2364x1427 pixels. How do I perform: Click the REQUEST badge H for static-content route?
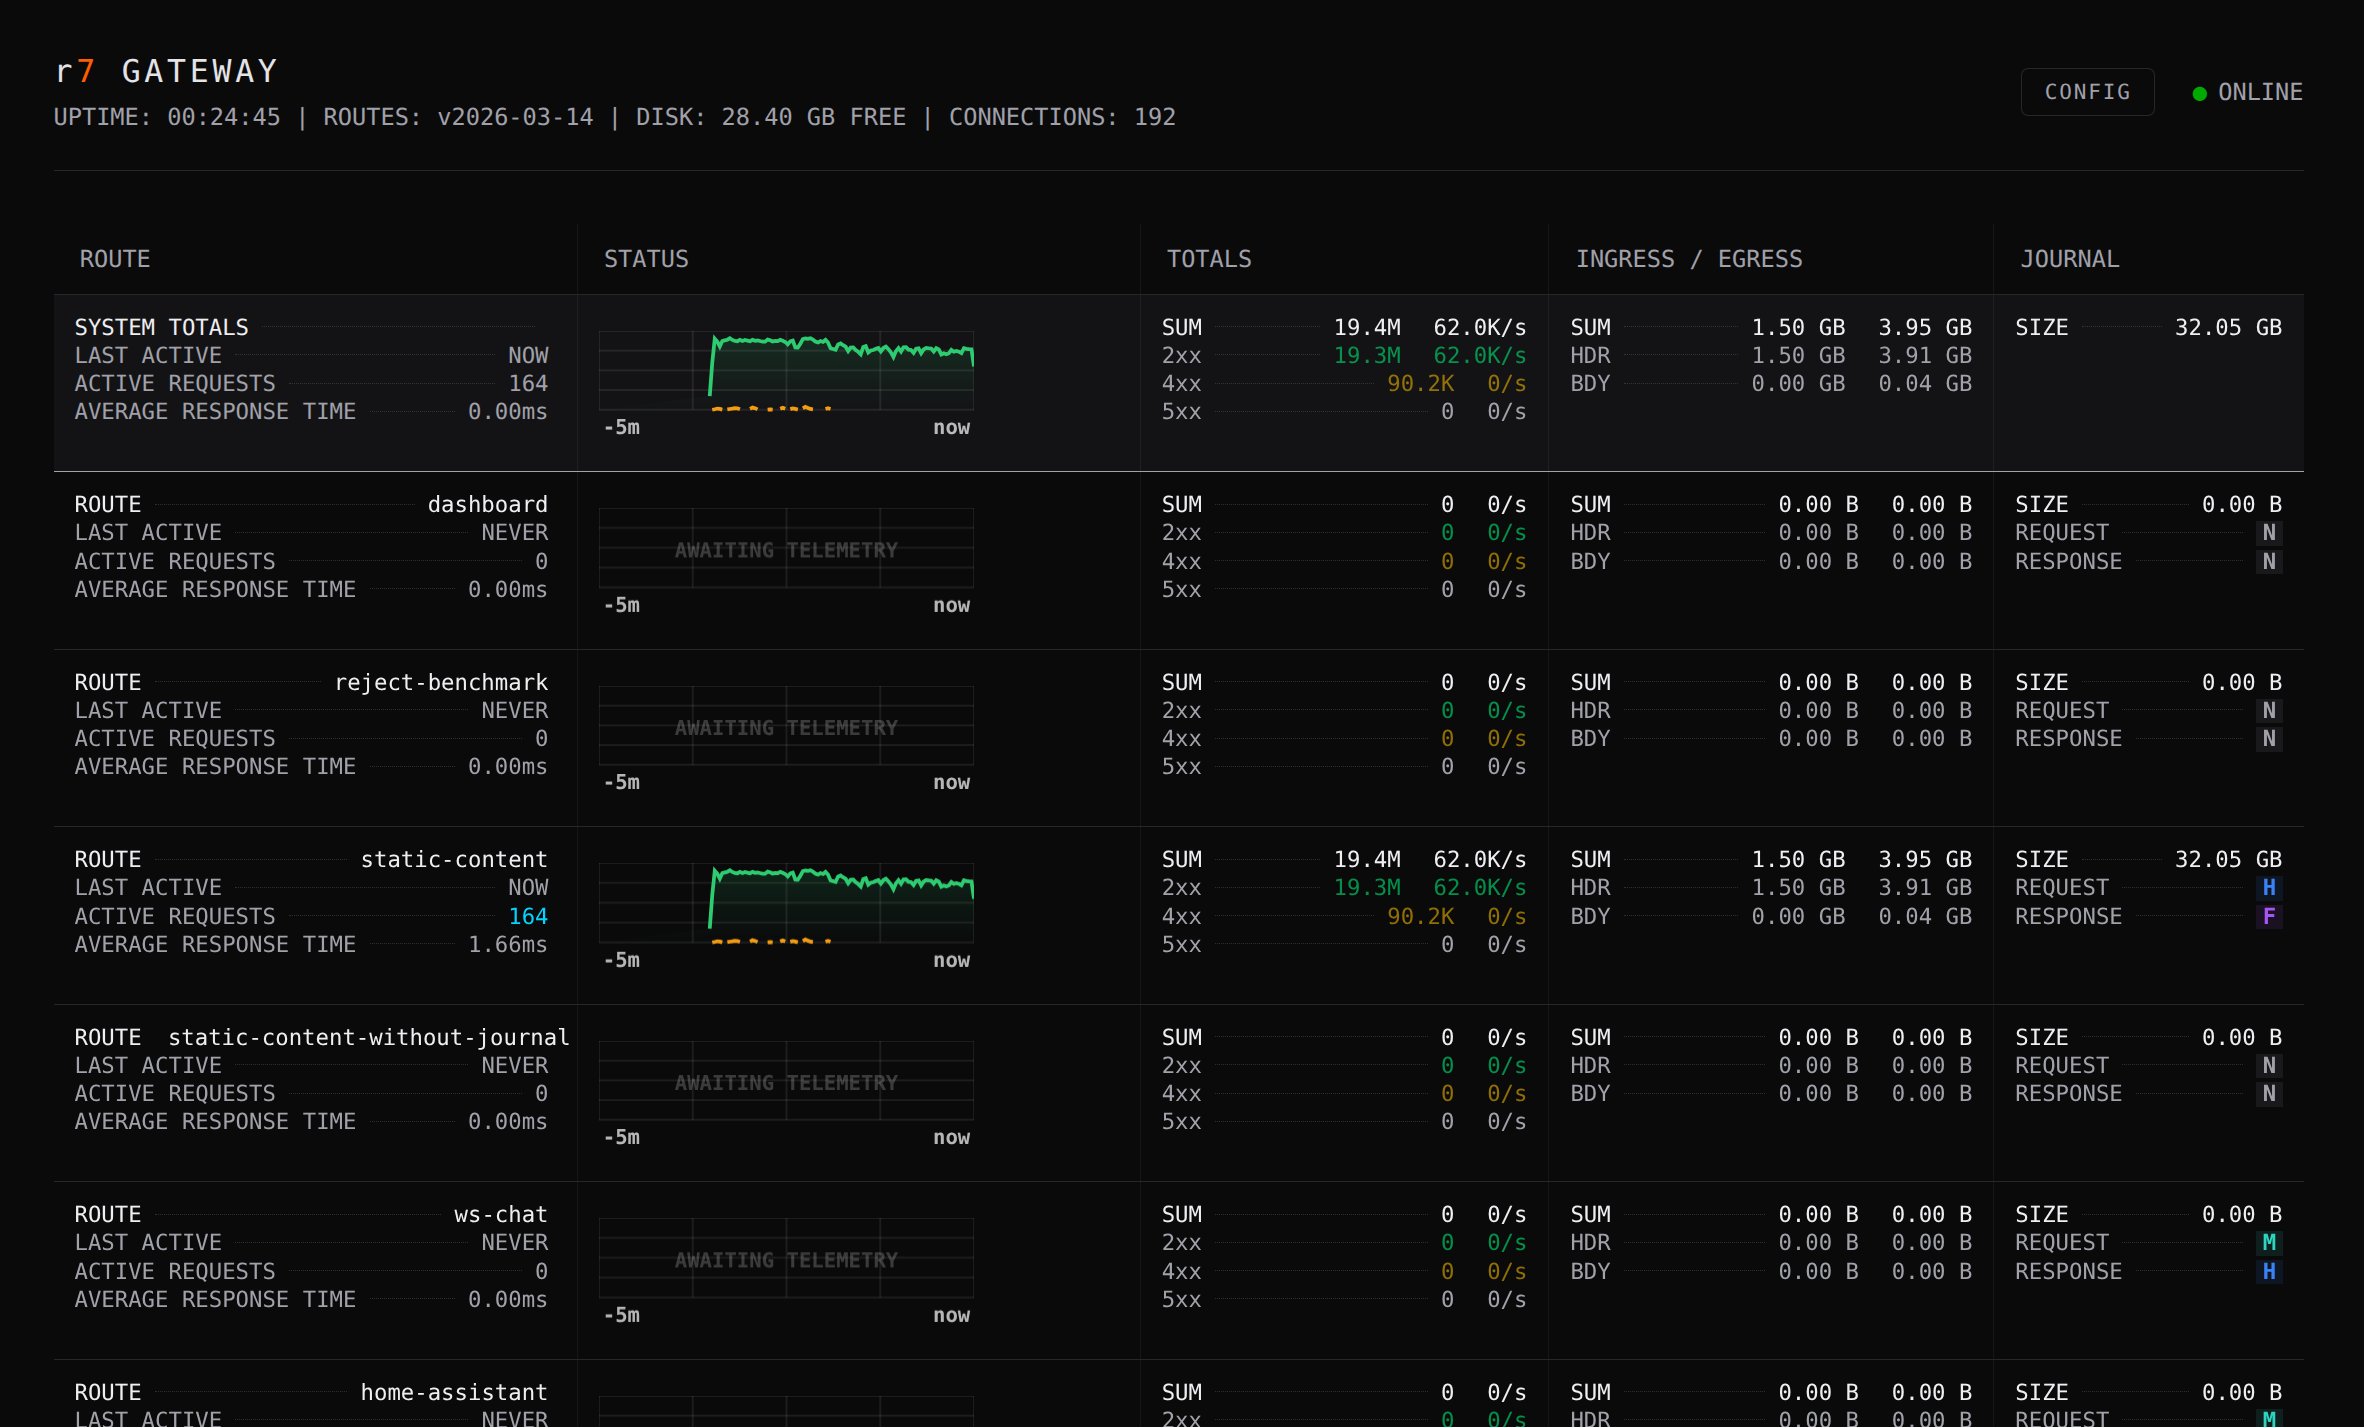pyautogui.click(x=2269, y=888)
